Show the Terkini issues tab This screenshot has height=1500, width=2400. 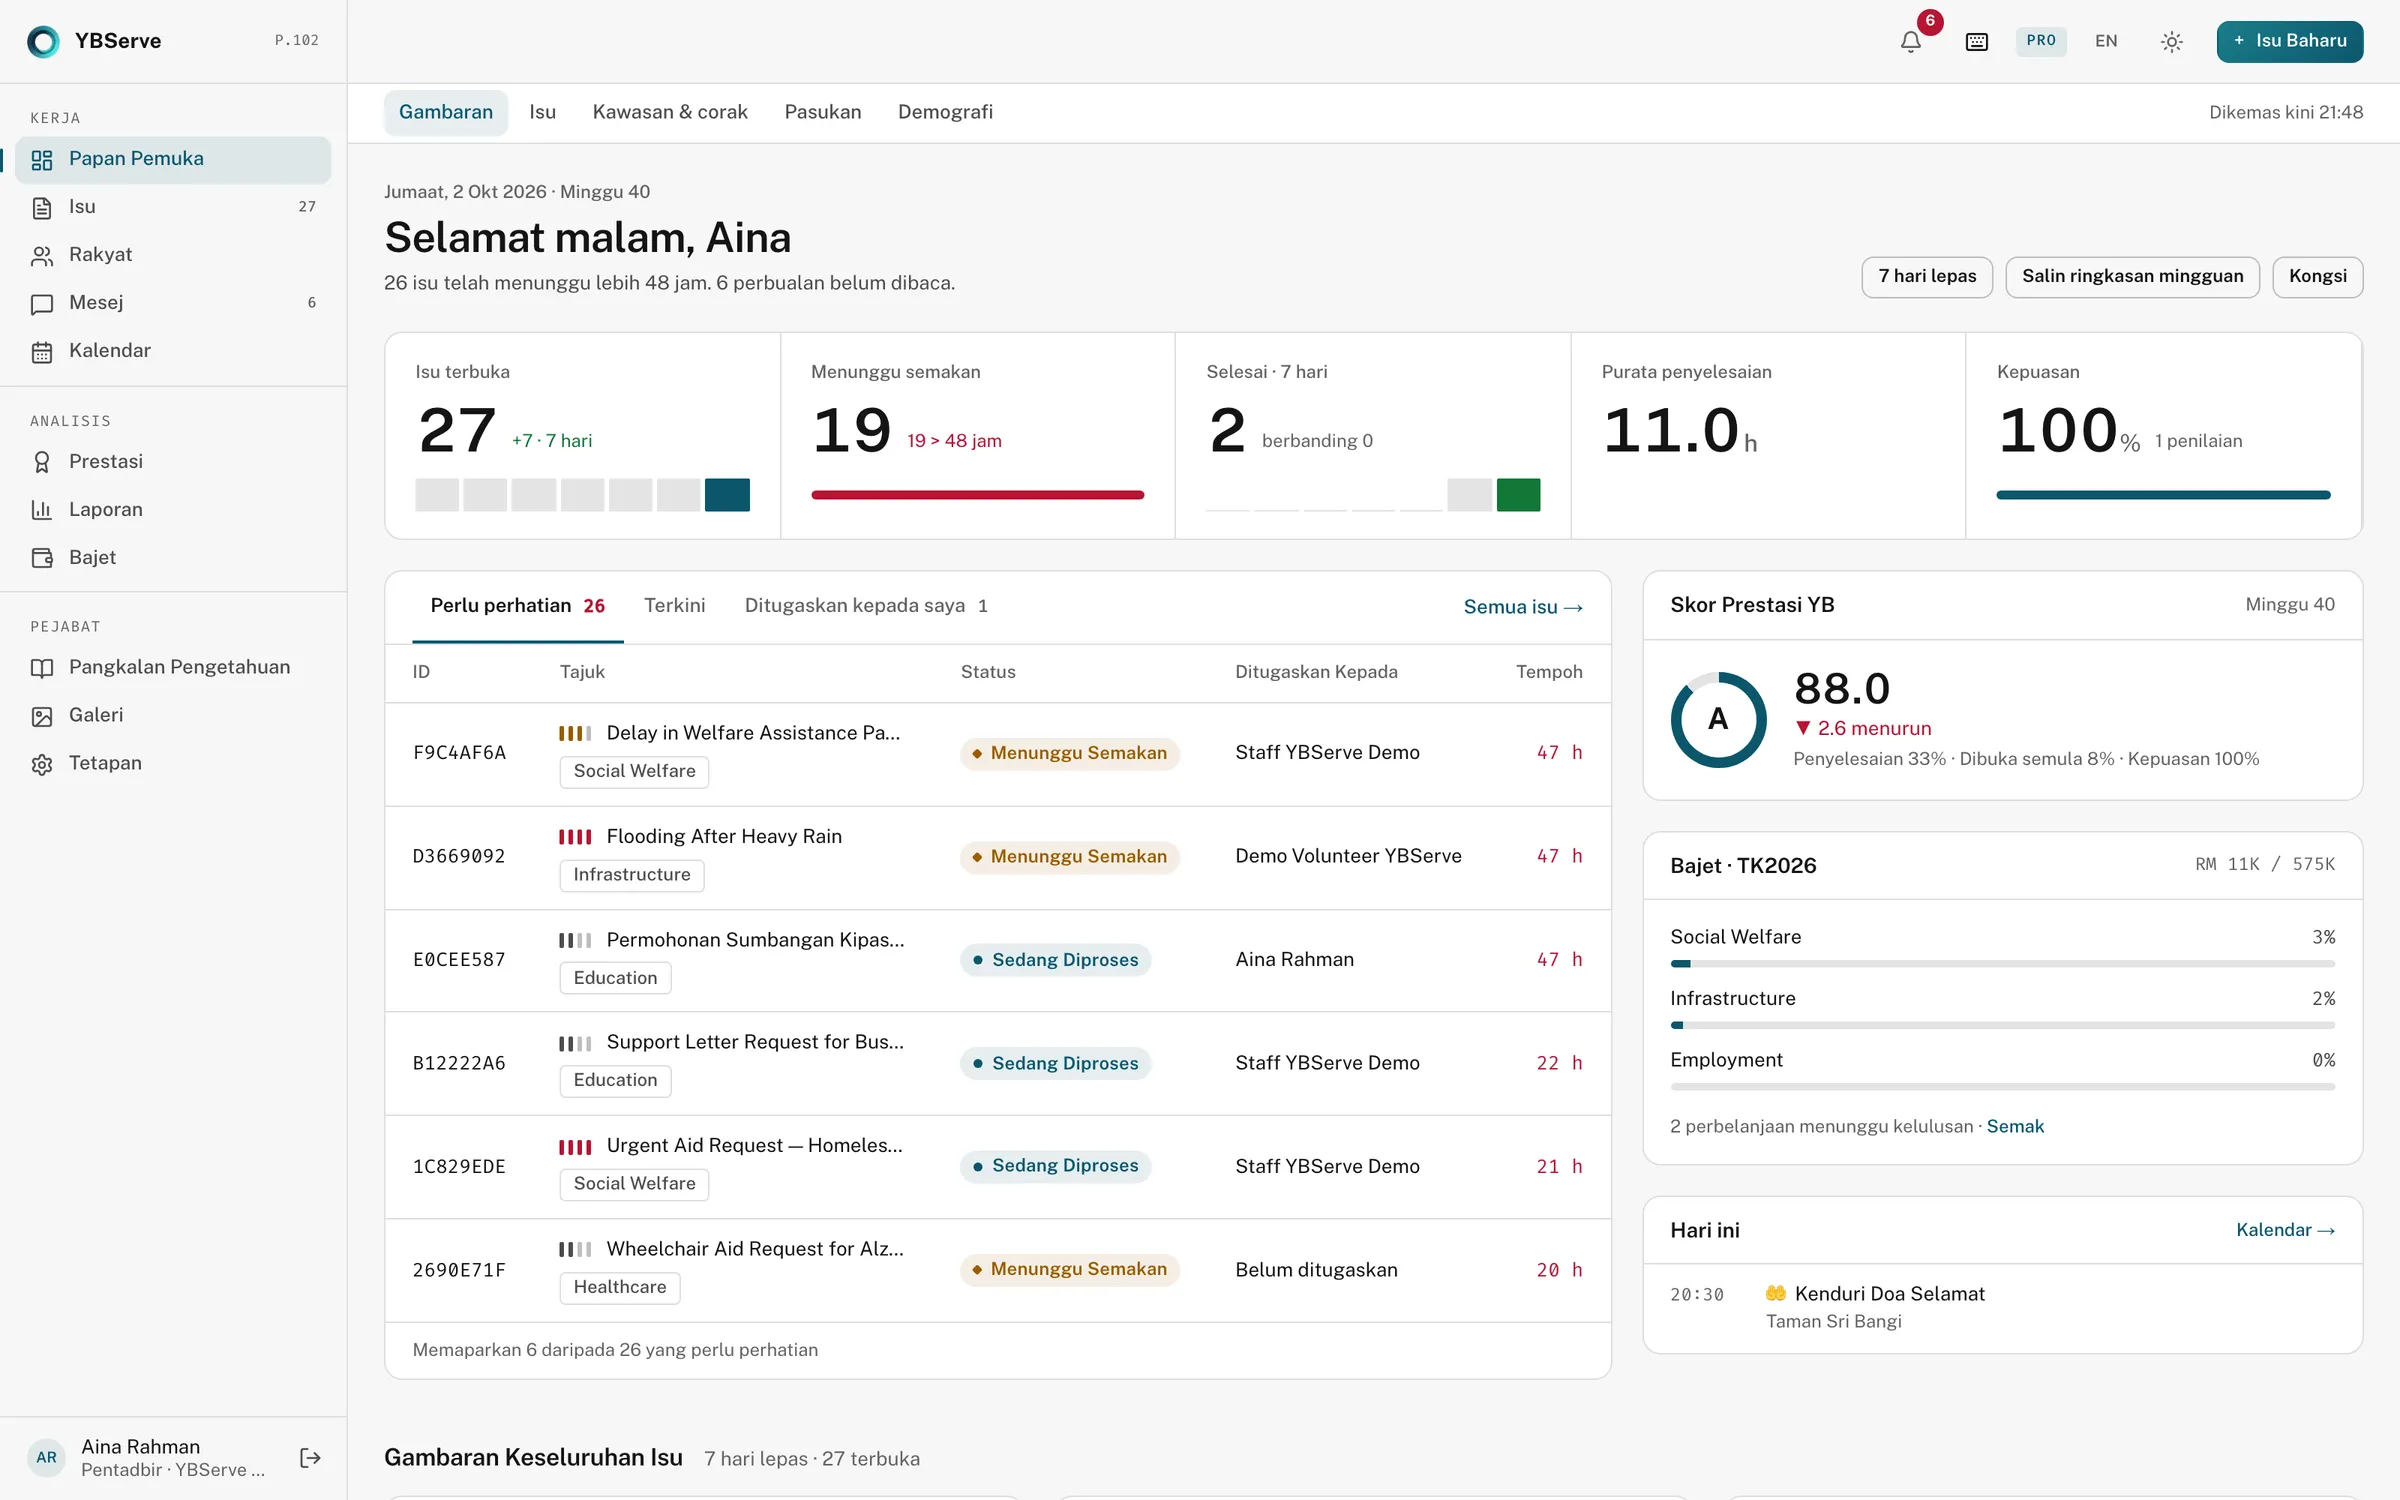click(x=675, y=606)
